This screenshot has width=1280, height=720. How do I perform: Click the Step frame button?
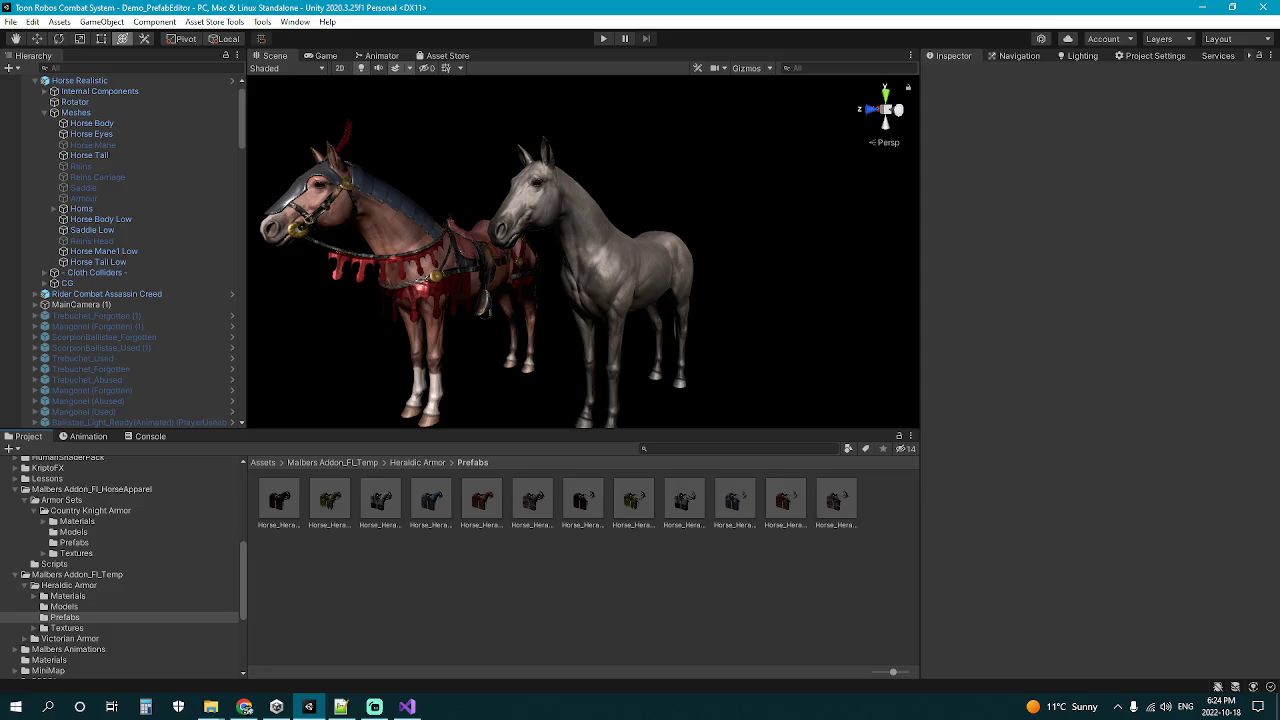click(x=646, y=39)
